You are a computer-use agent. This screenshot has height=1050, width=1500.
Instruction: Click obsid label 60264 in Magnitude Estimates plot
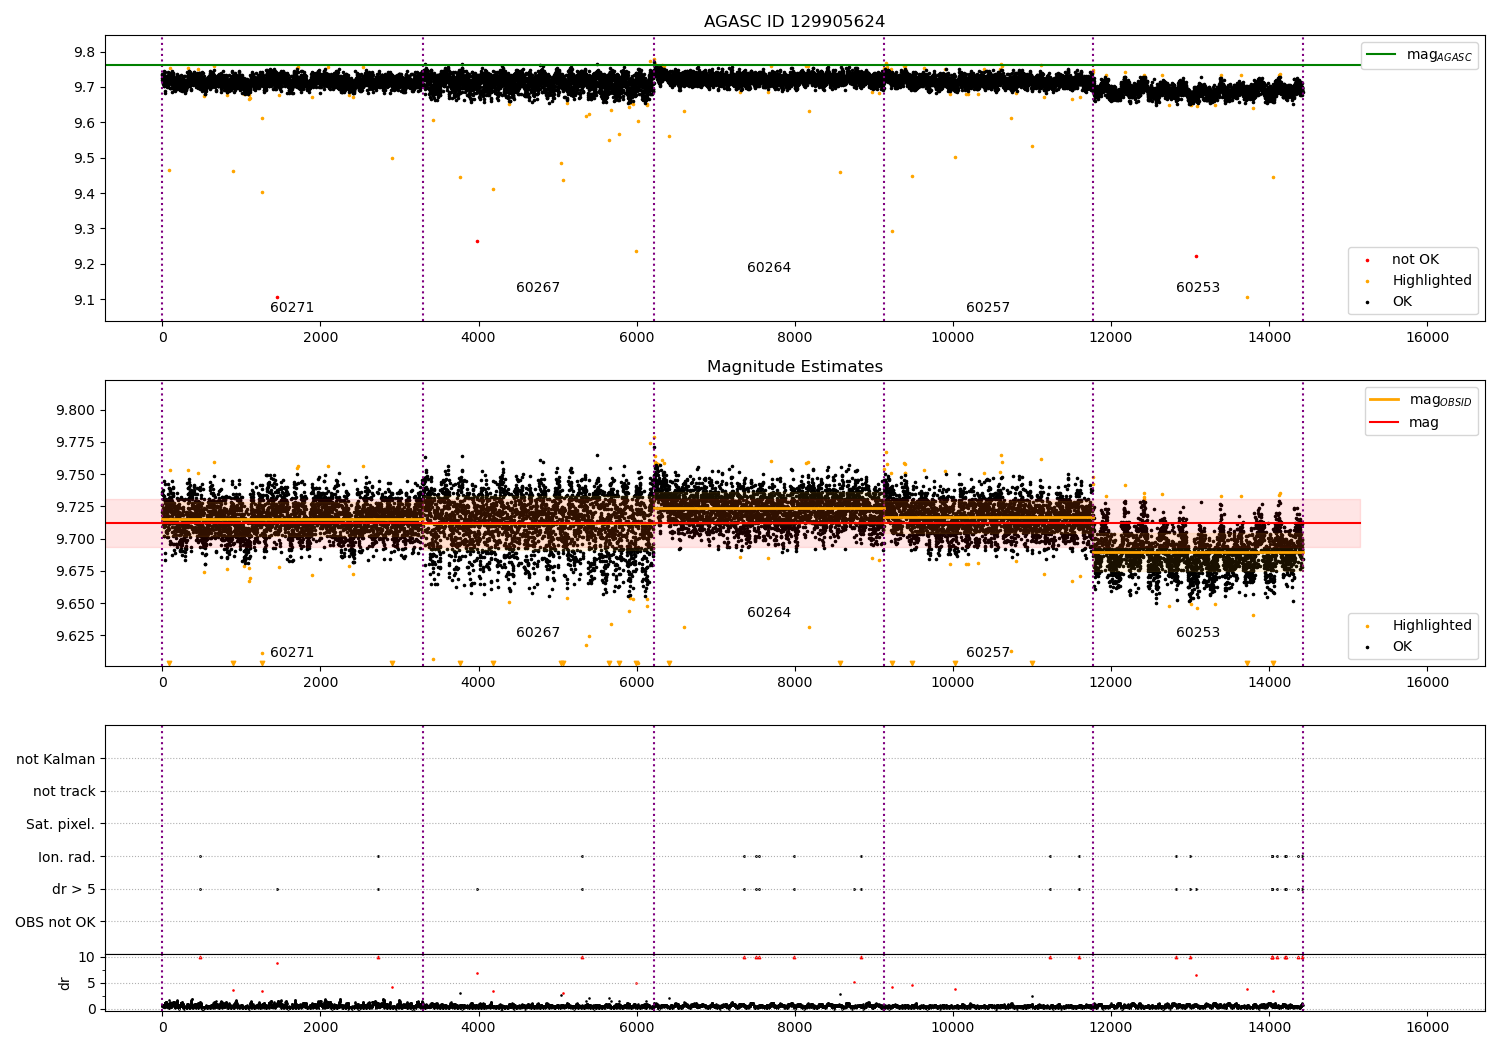click(x=769, y=613)
